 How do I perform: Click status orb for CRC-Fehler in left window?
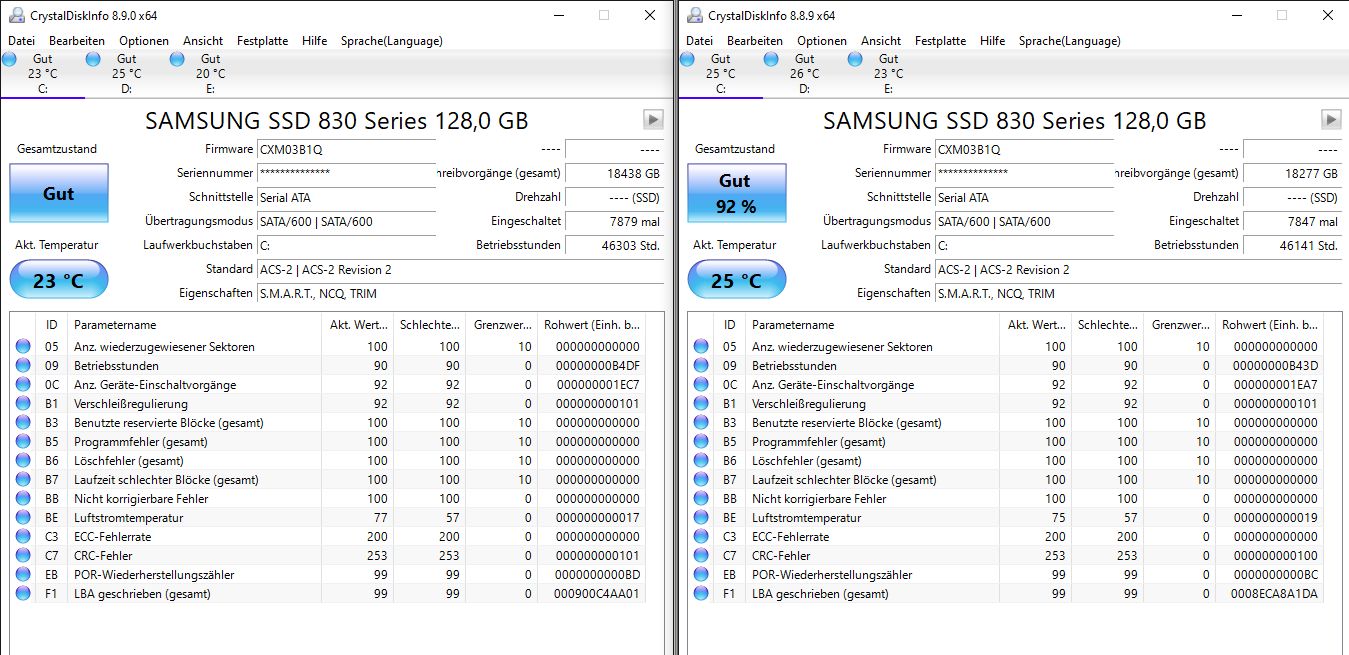pos(23,556)
